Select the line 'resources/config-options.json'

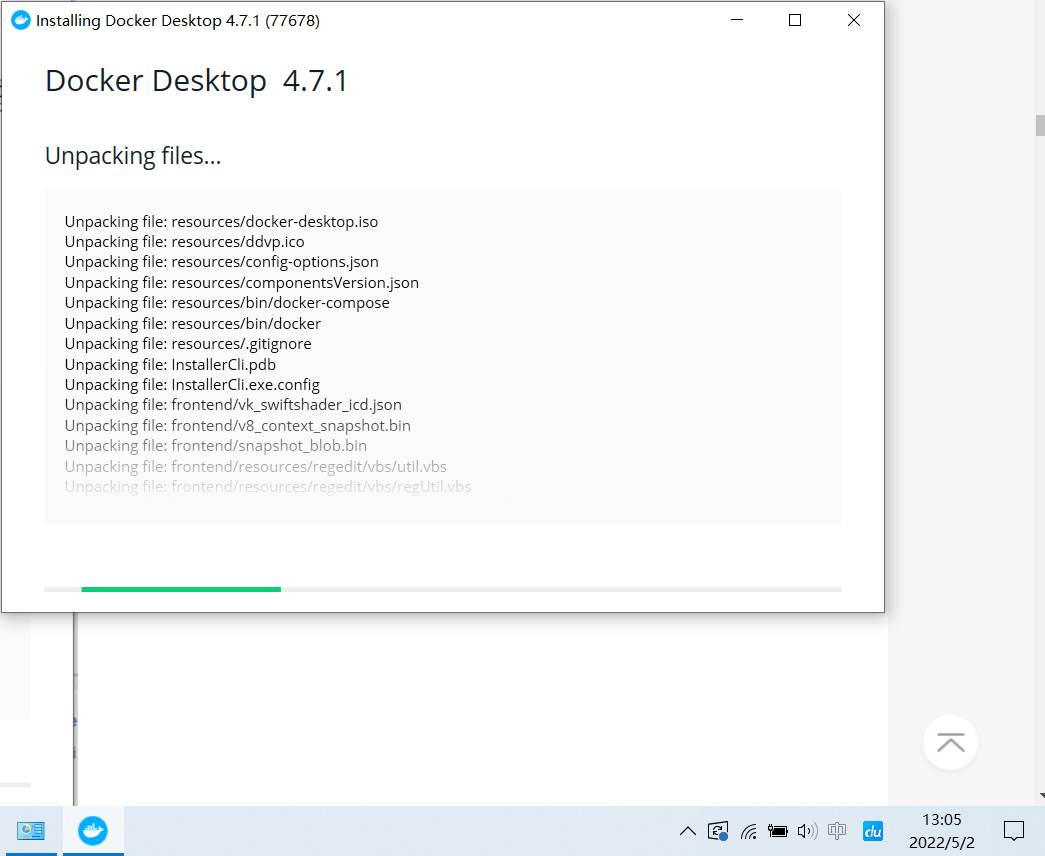pyautogui.click(x=221, y=262)
